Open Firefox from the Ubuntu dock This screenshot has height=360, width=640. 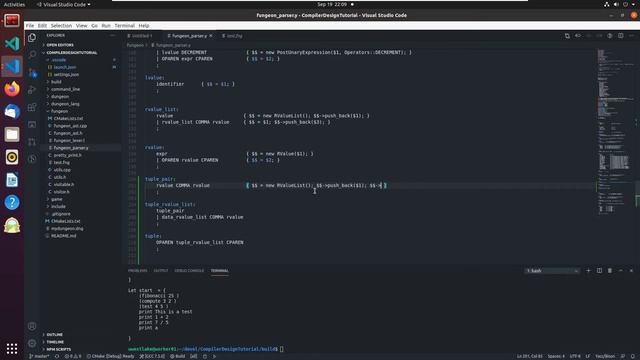pyautogui.click(x=12, y=89)
